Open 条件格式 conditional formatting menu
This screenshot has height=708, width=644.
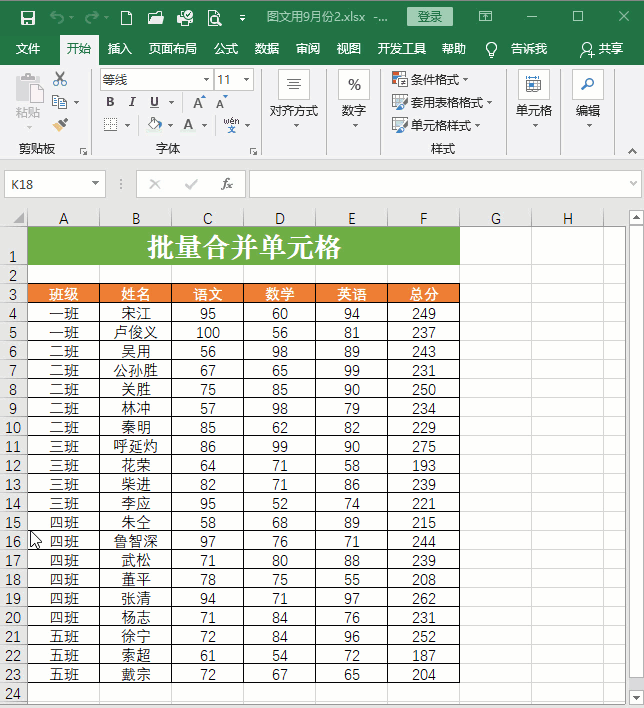pyautogui.click(x=430, y=79)
